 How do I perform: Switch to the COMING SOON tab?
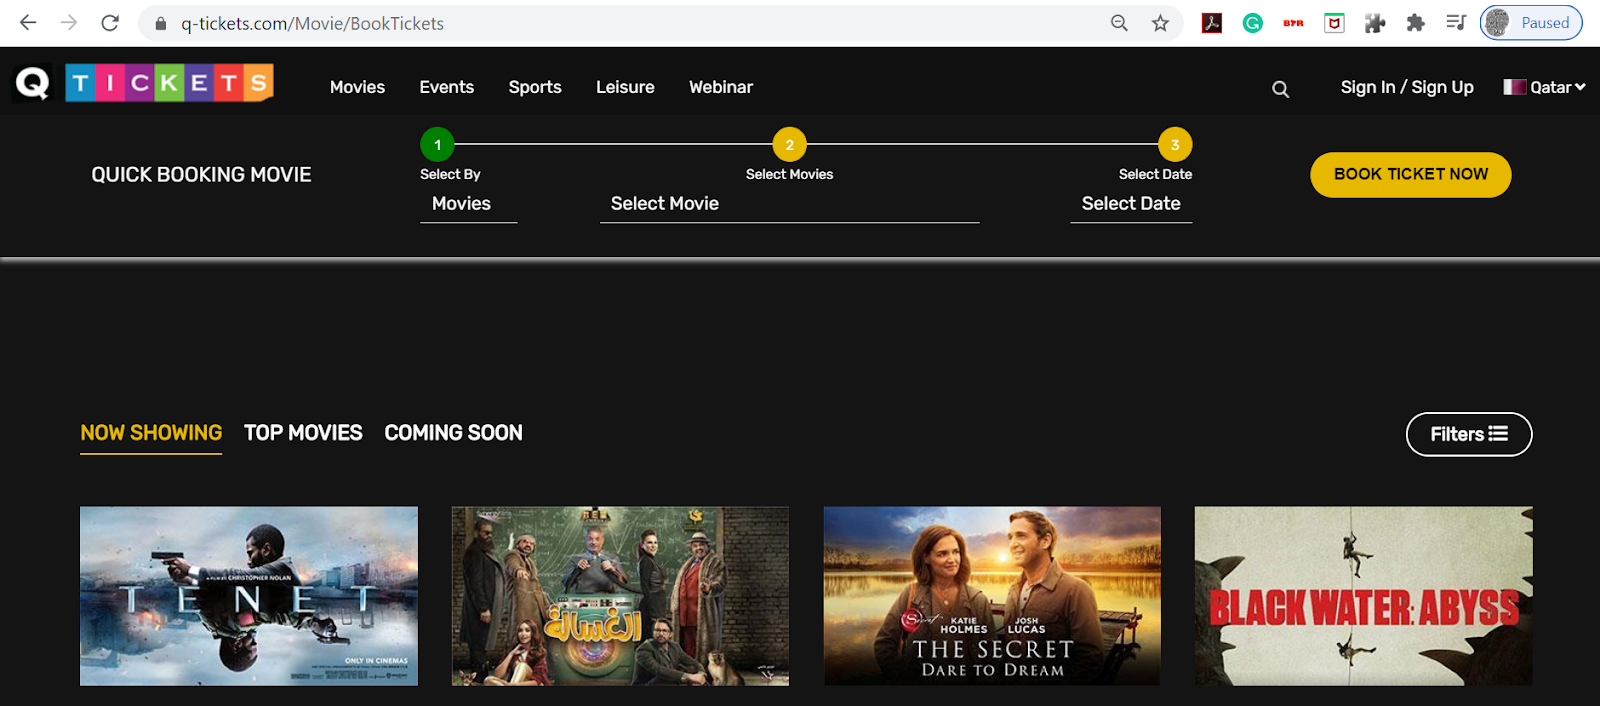click(x=453, y=433)
